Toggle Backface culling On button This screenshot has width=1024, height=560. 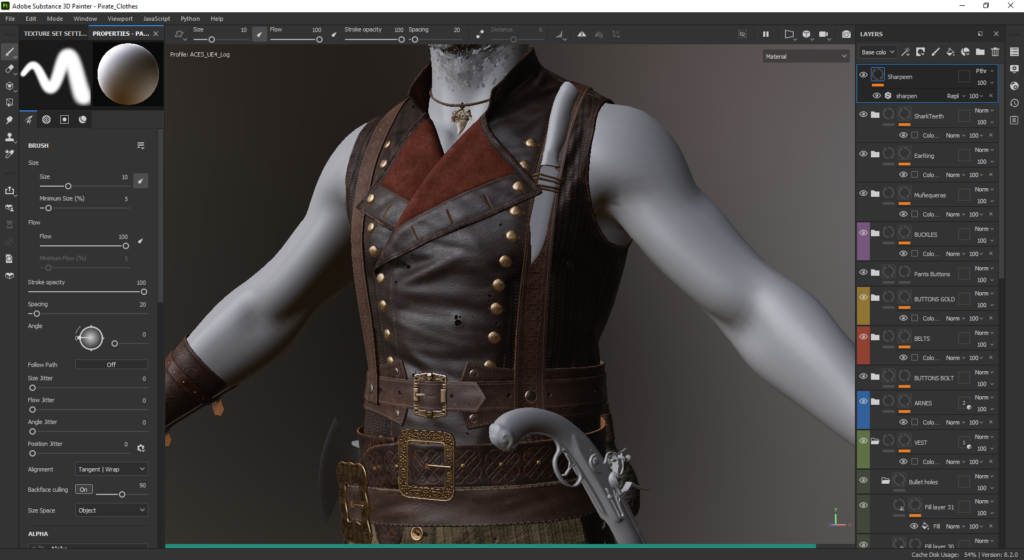84,489
